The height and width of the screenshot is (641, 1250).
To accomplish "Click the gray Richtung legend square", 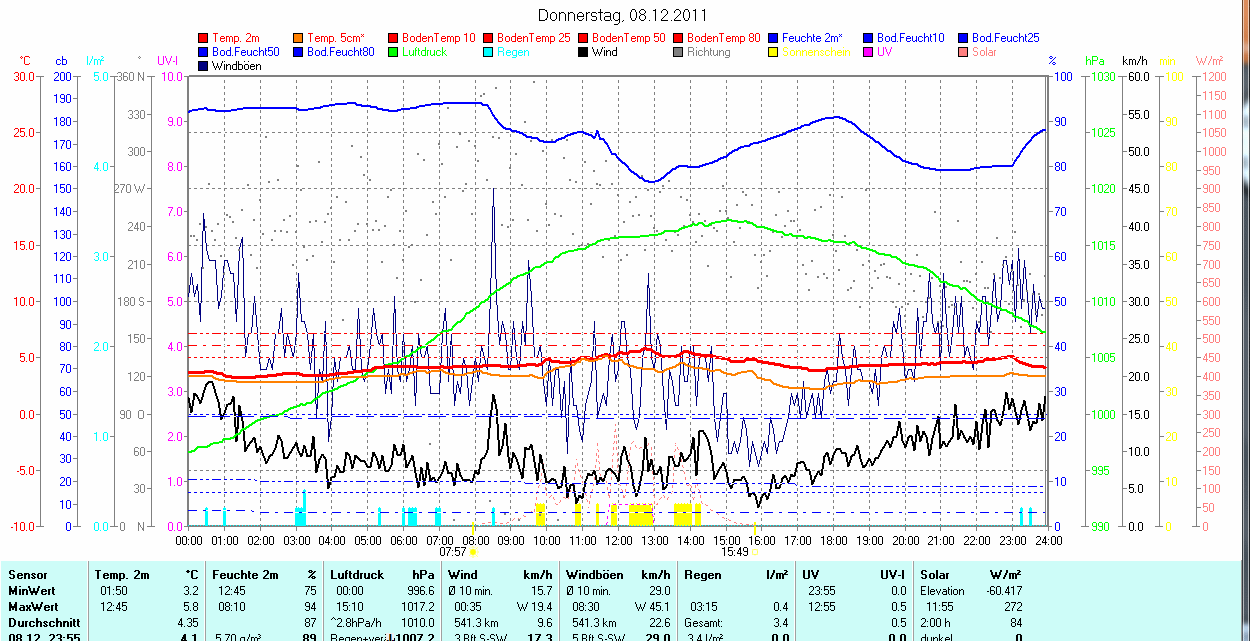I will pyautogui.click(x=679, y=52).
